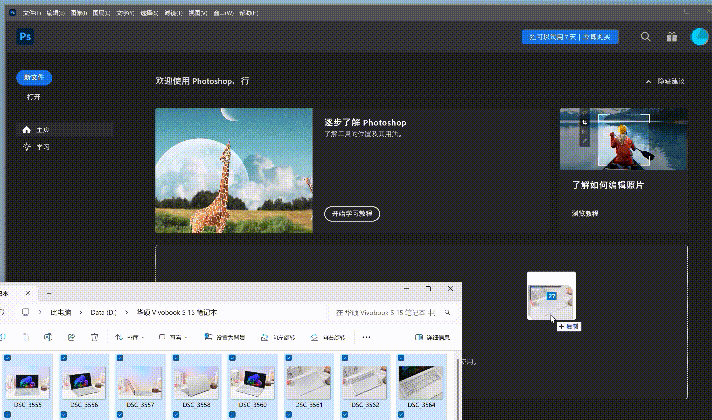Select the DSC_3560 laptop photo thumbnail

(x=252, y=382)
